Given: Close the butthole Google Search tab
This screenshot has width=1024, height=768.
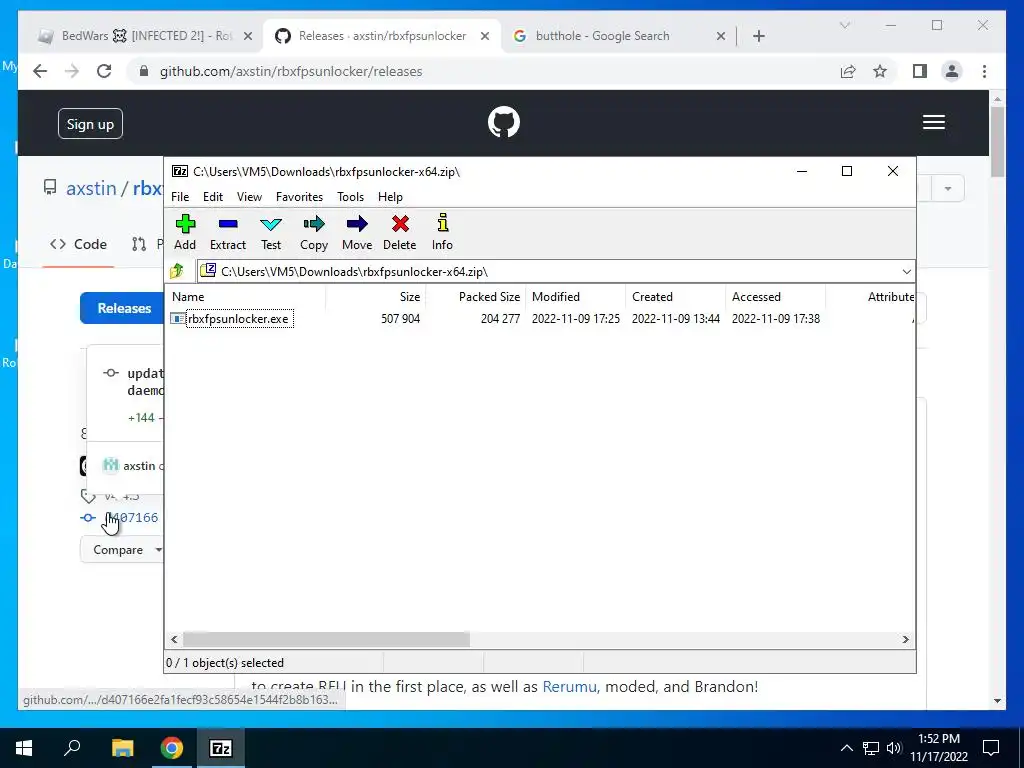Looking at the screenshot, I should tap(720, 36).
